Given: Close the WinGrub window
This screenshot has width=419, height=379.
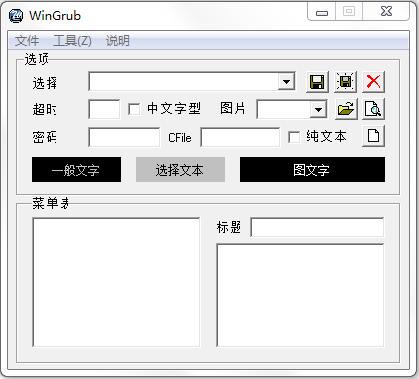Looking at the screenshot, I should pyautogui.click(x=386, y=12).
